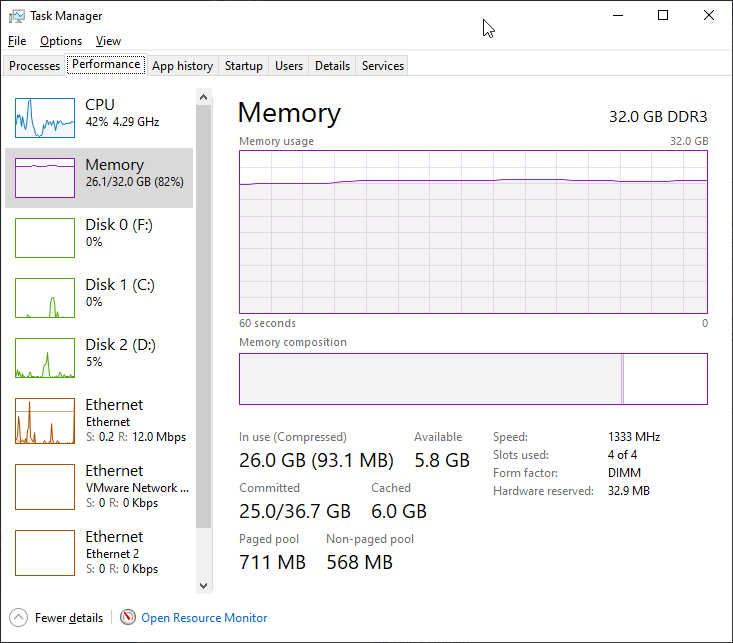Click the CPU usage graph thumbnail
Viewport: 733px width, 643px height.
(45, 118)
